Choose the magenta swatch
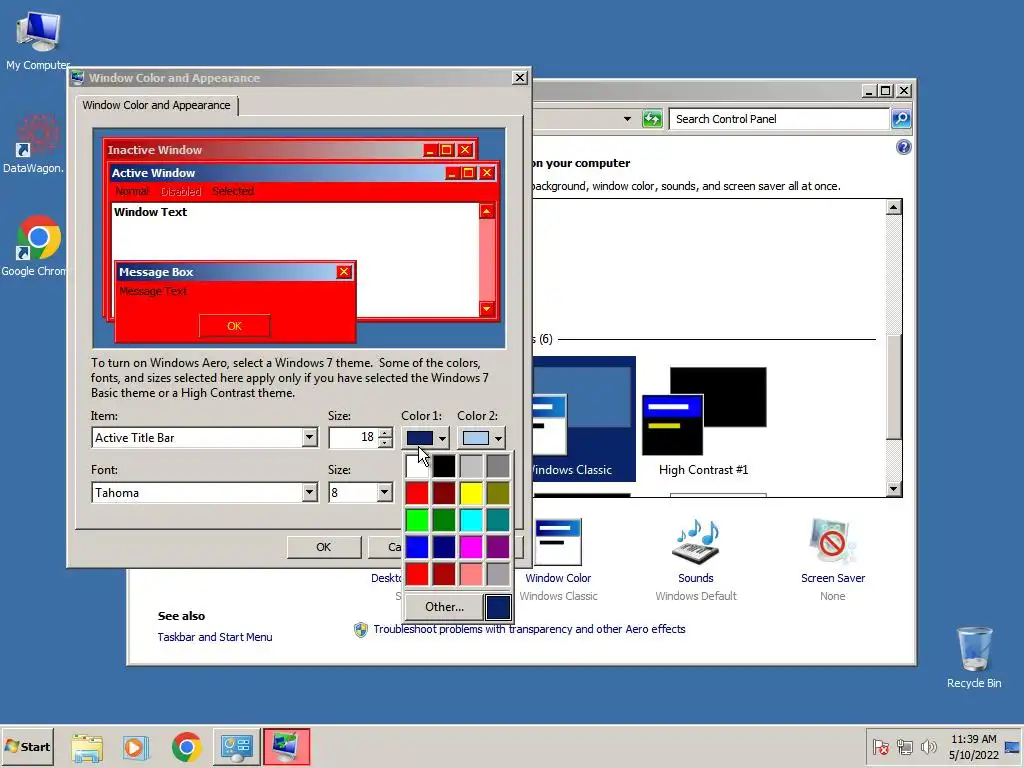The width and height of the screenshot is (1024, 768). pos(471,547)
